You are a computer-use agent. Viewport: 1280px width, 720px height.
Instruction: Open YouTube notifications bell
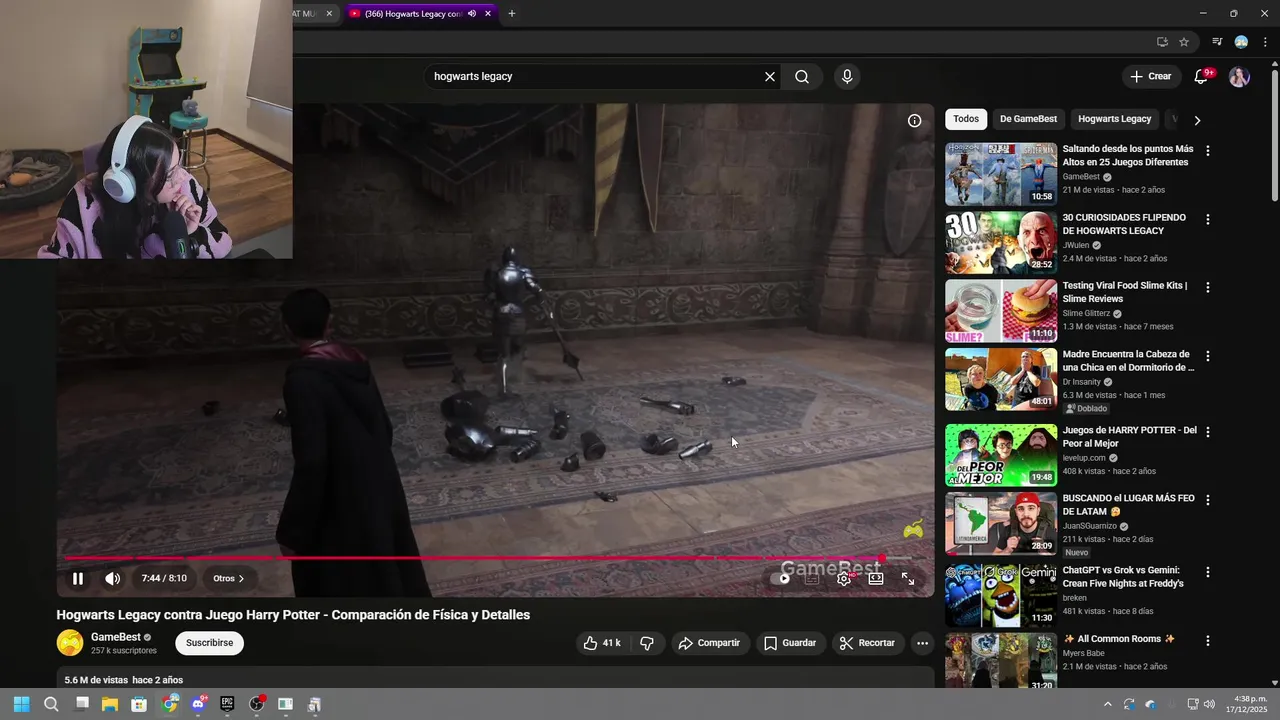1202,76
